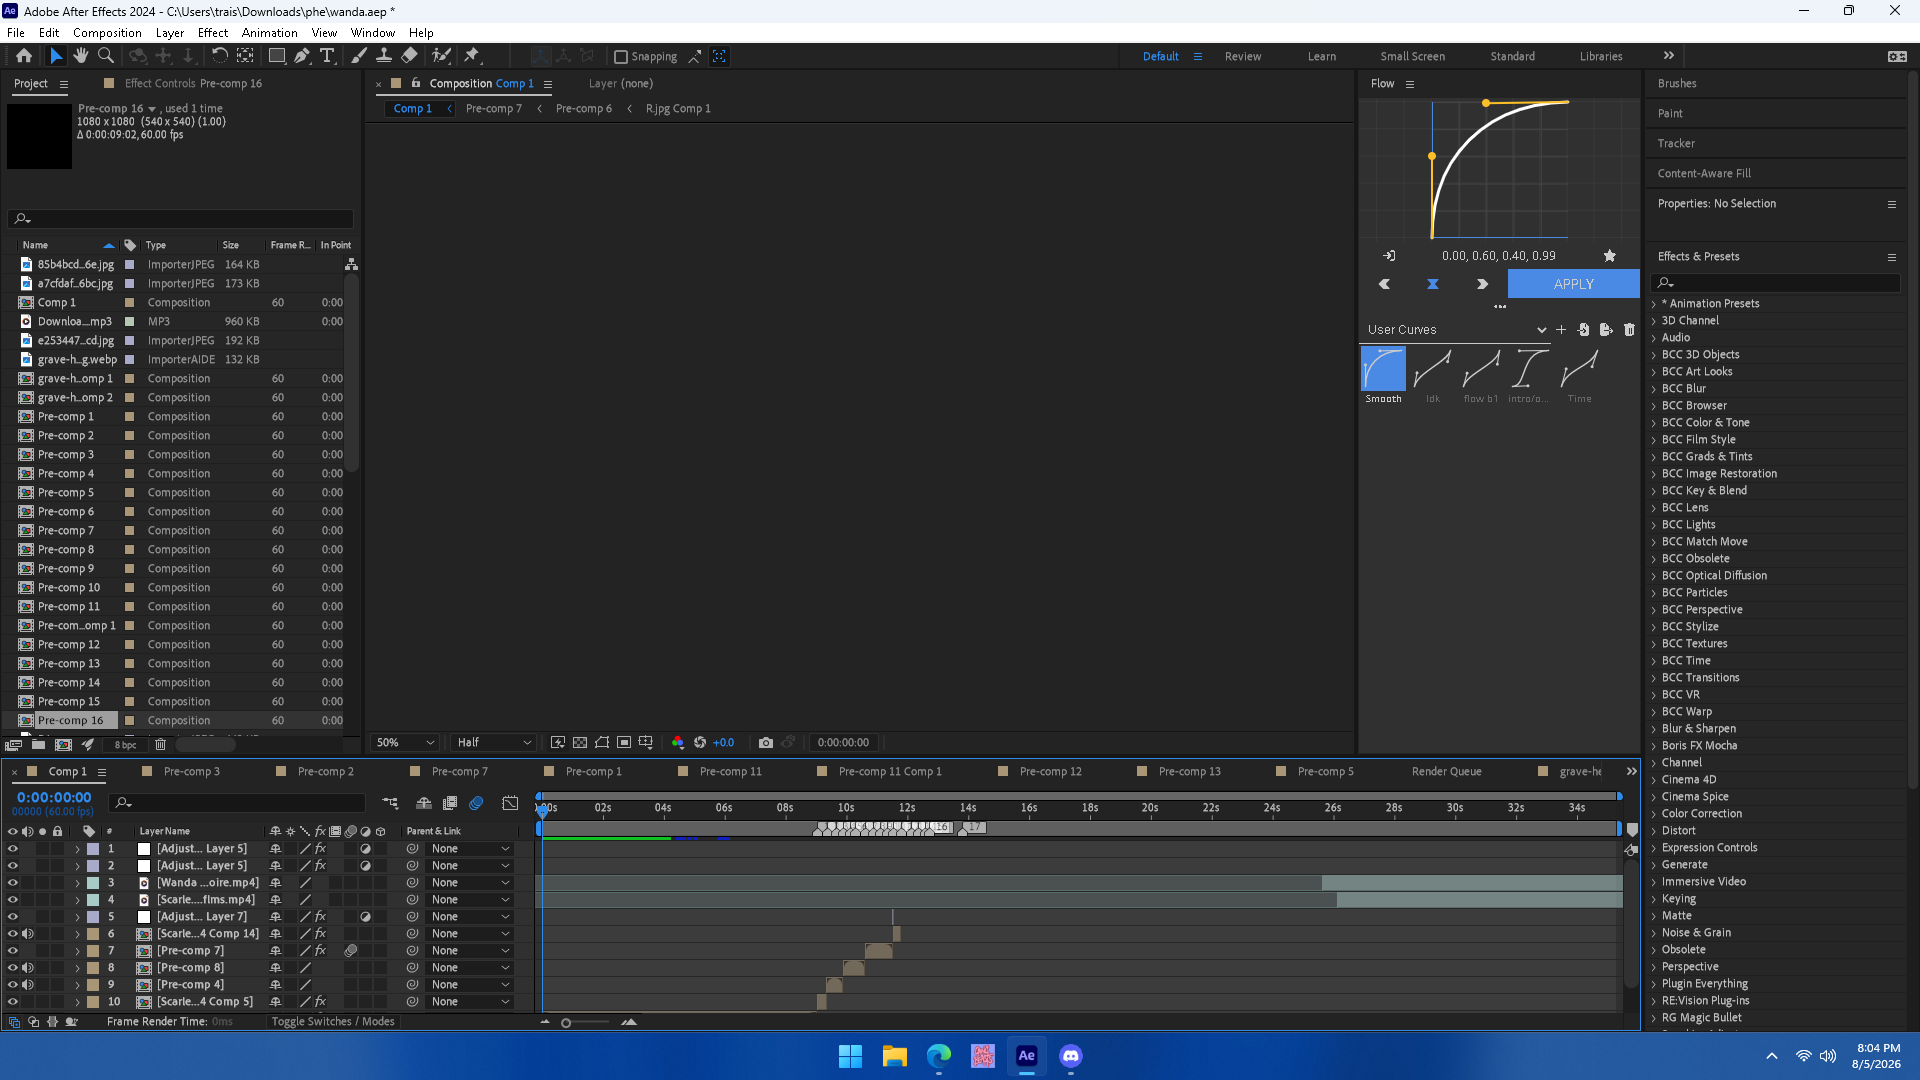Open Show Channel and color management icon
This screenshot has width=1920, height=1080.
(678, 743)
